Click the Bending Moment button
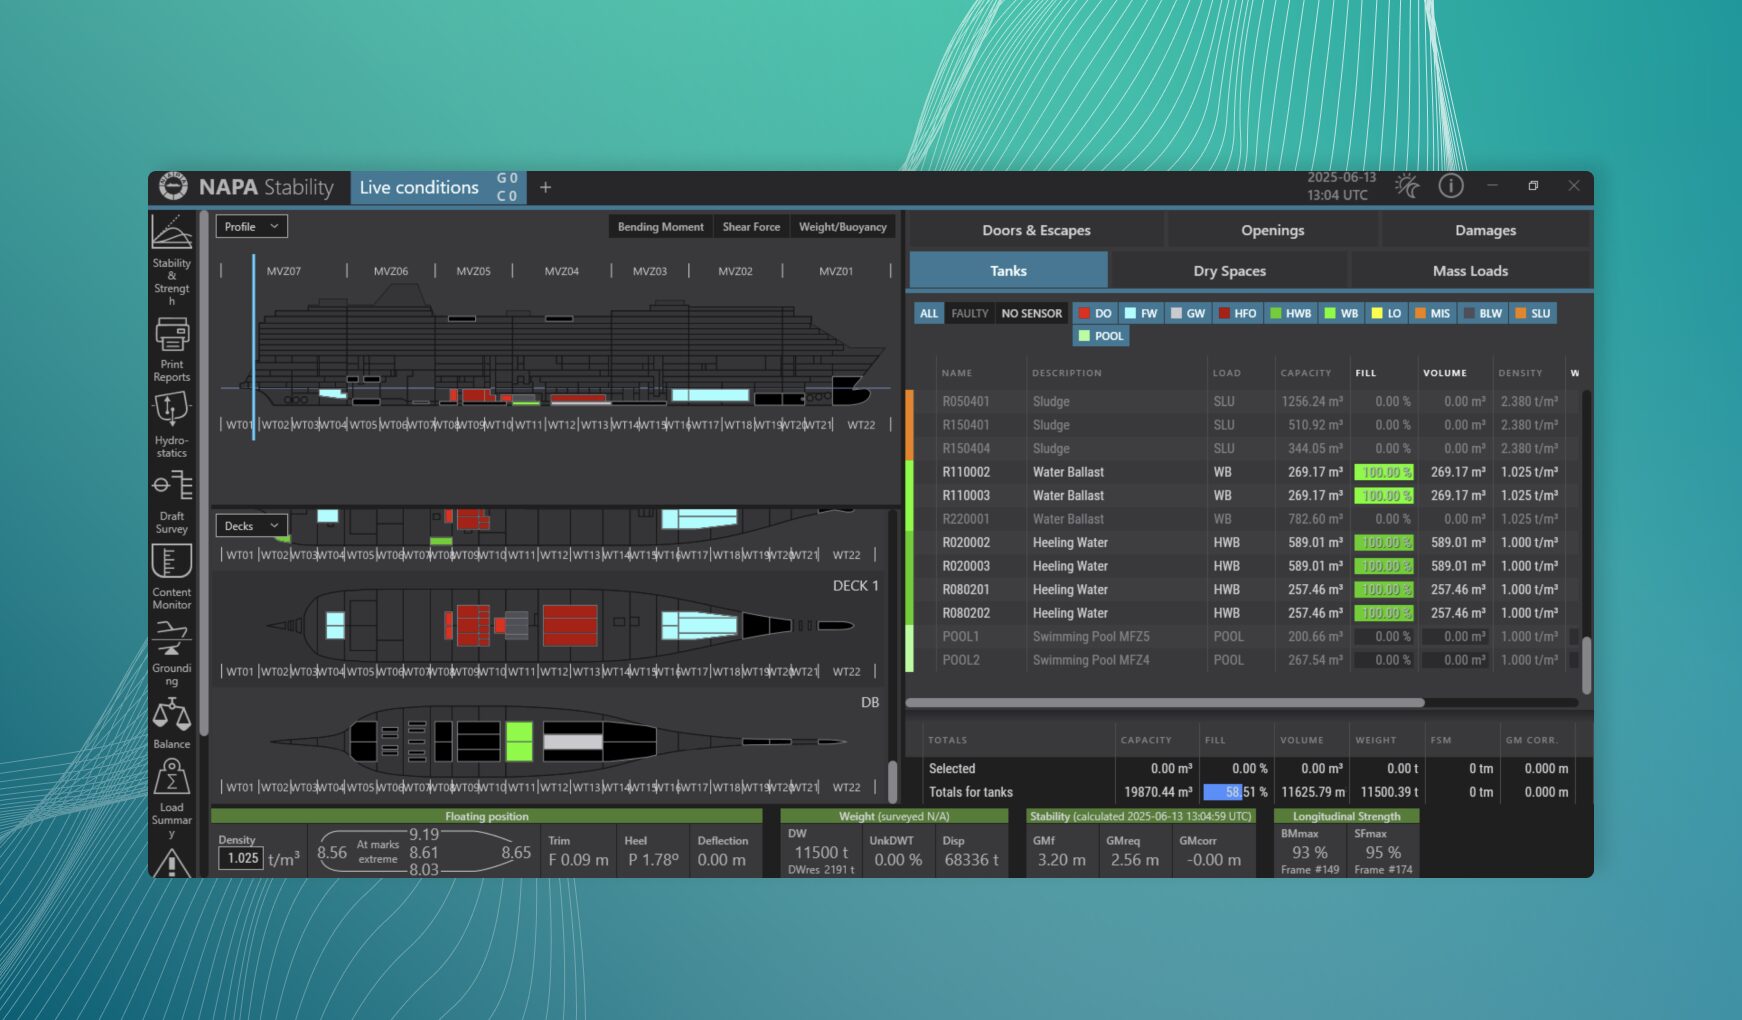 pos(660,227)
